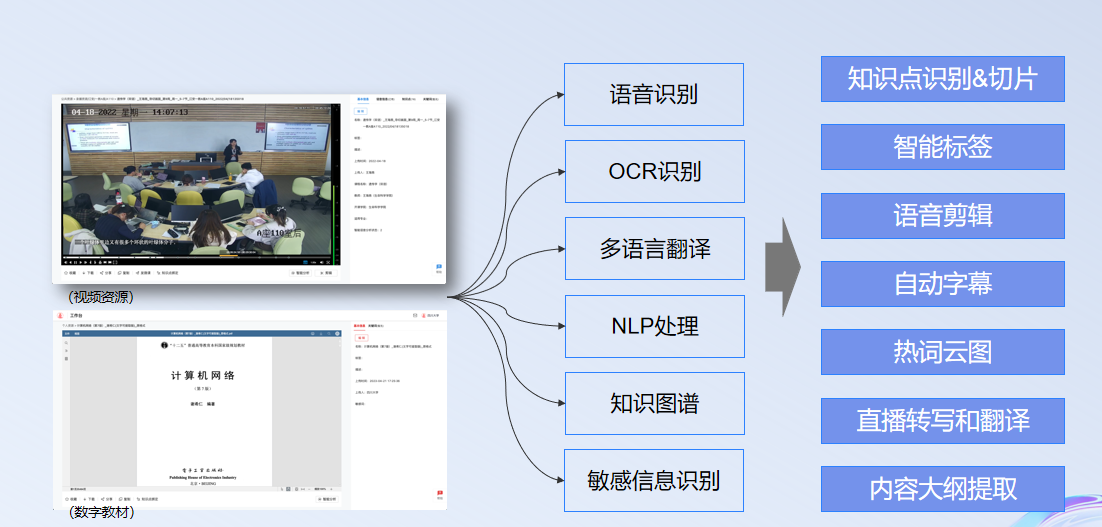Select the 自动字幕 blue block

click(x=942, y=284)
